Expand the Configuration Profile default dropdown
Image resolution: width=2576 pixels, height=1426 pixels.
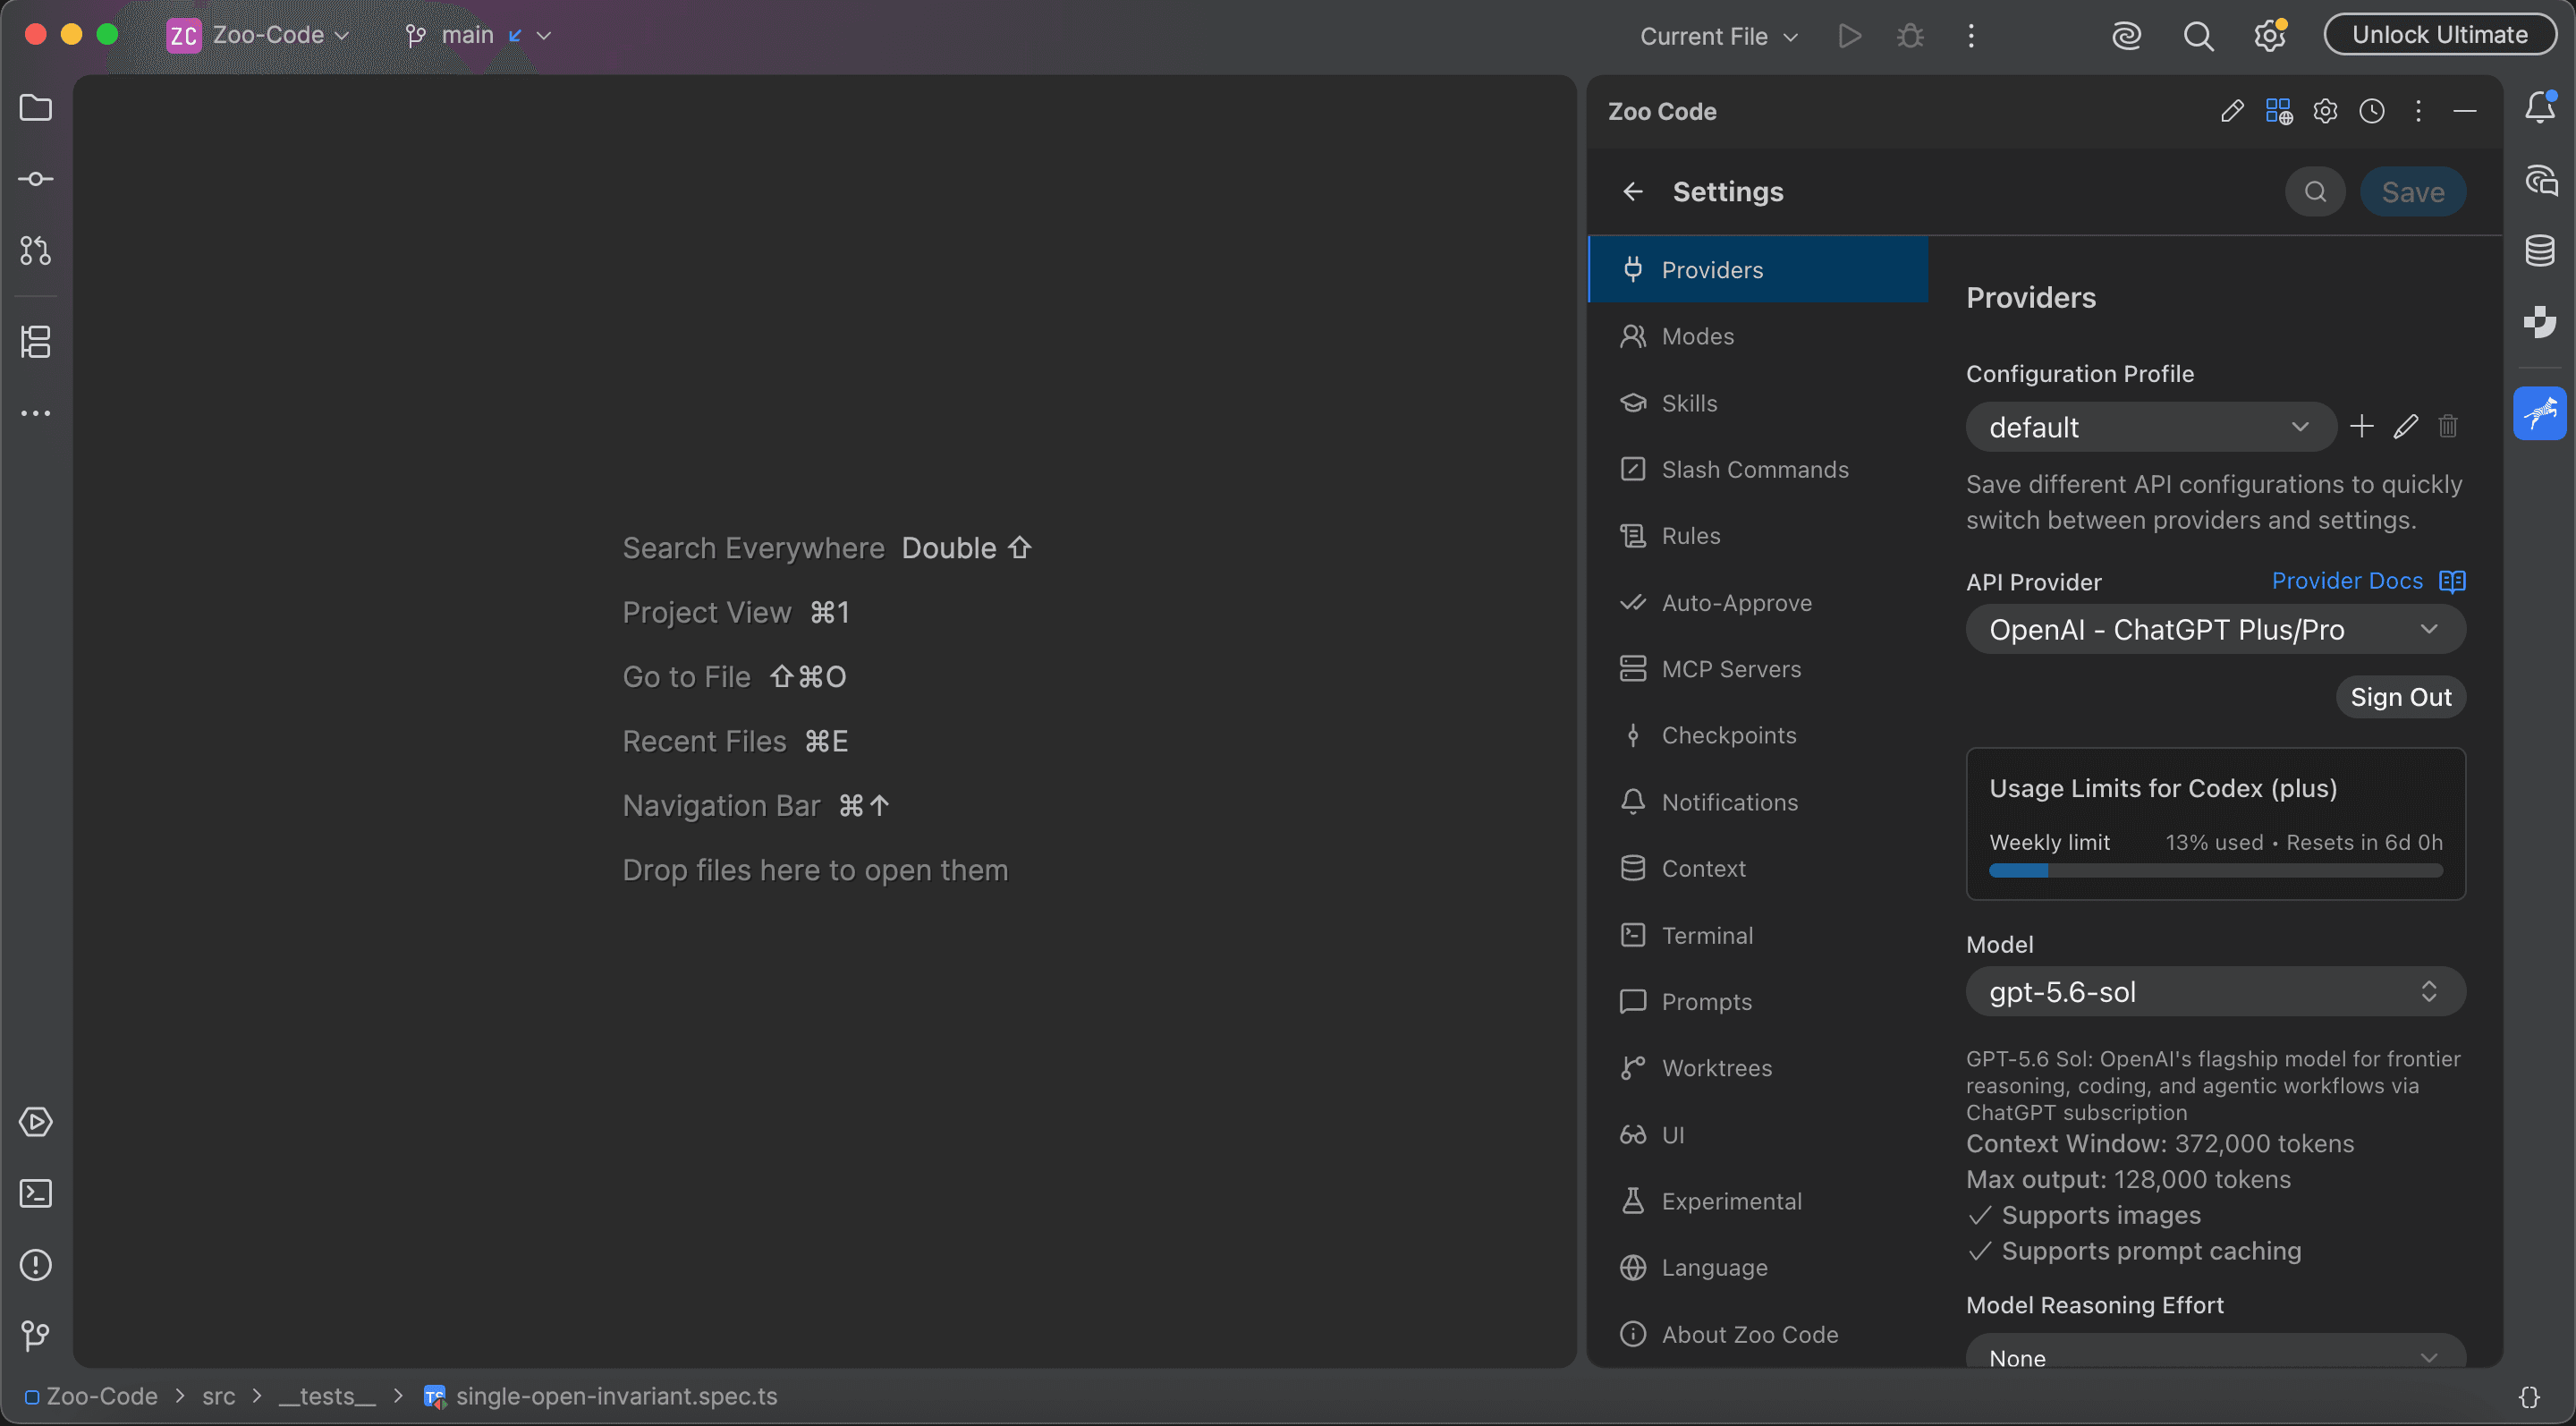pyautogui.click(x=2151, y=427)
